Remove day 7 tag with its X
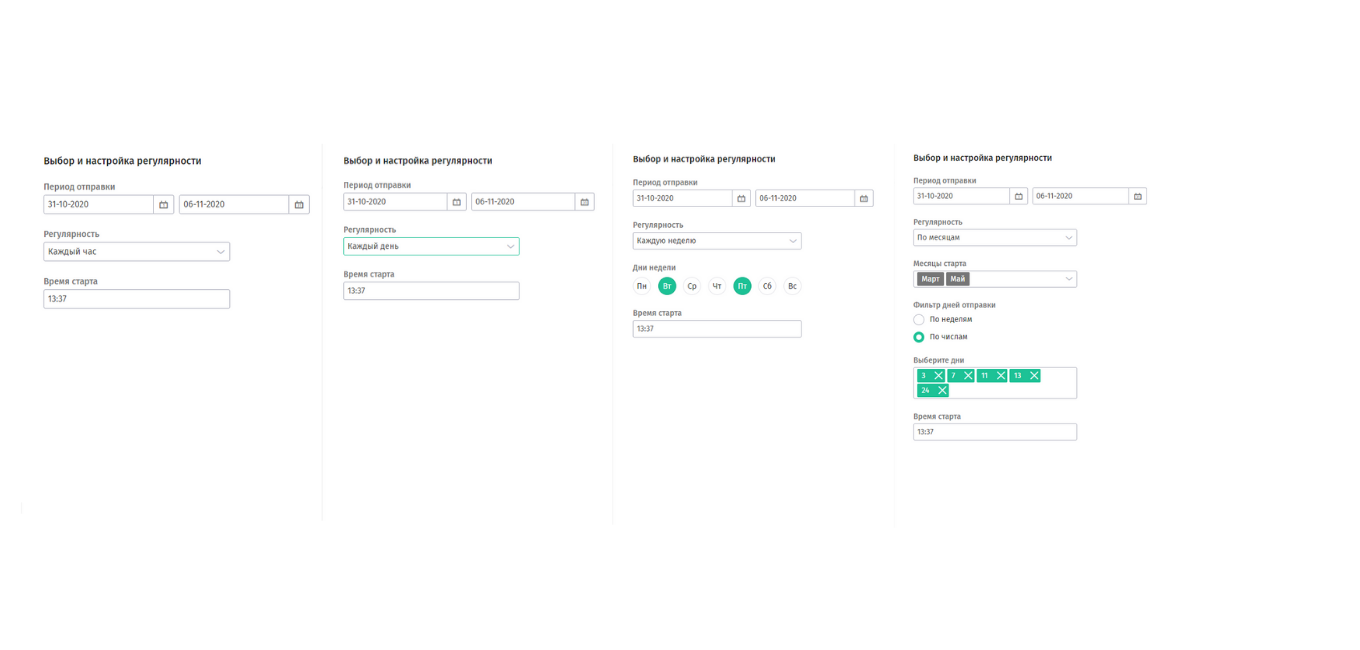Viewport: 1360px width, 650px height. (x=968, y=376)
